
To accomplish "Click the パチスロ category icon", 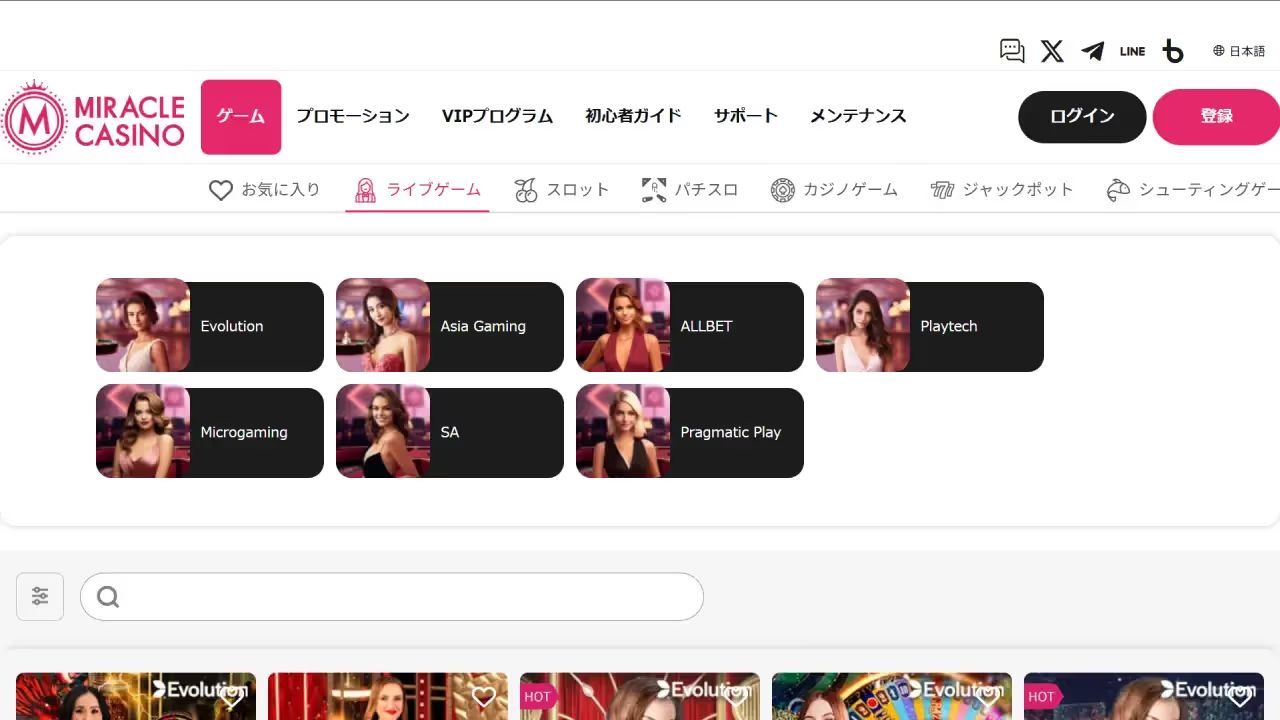I will coord(653,189).
